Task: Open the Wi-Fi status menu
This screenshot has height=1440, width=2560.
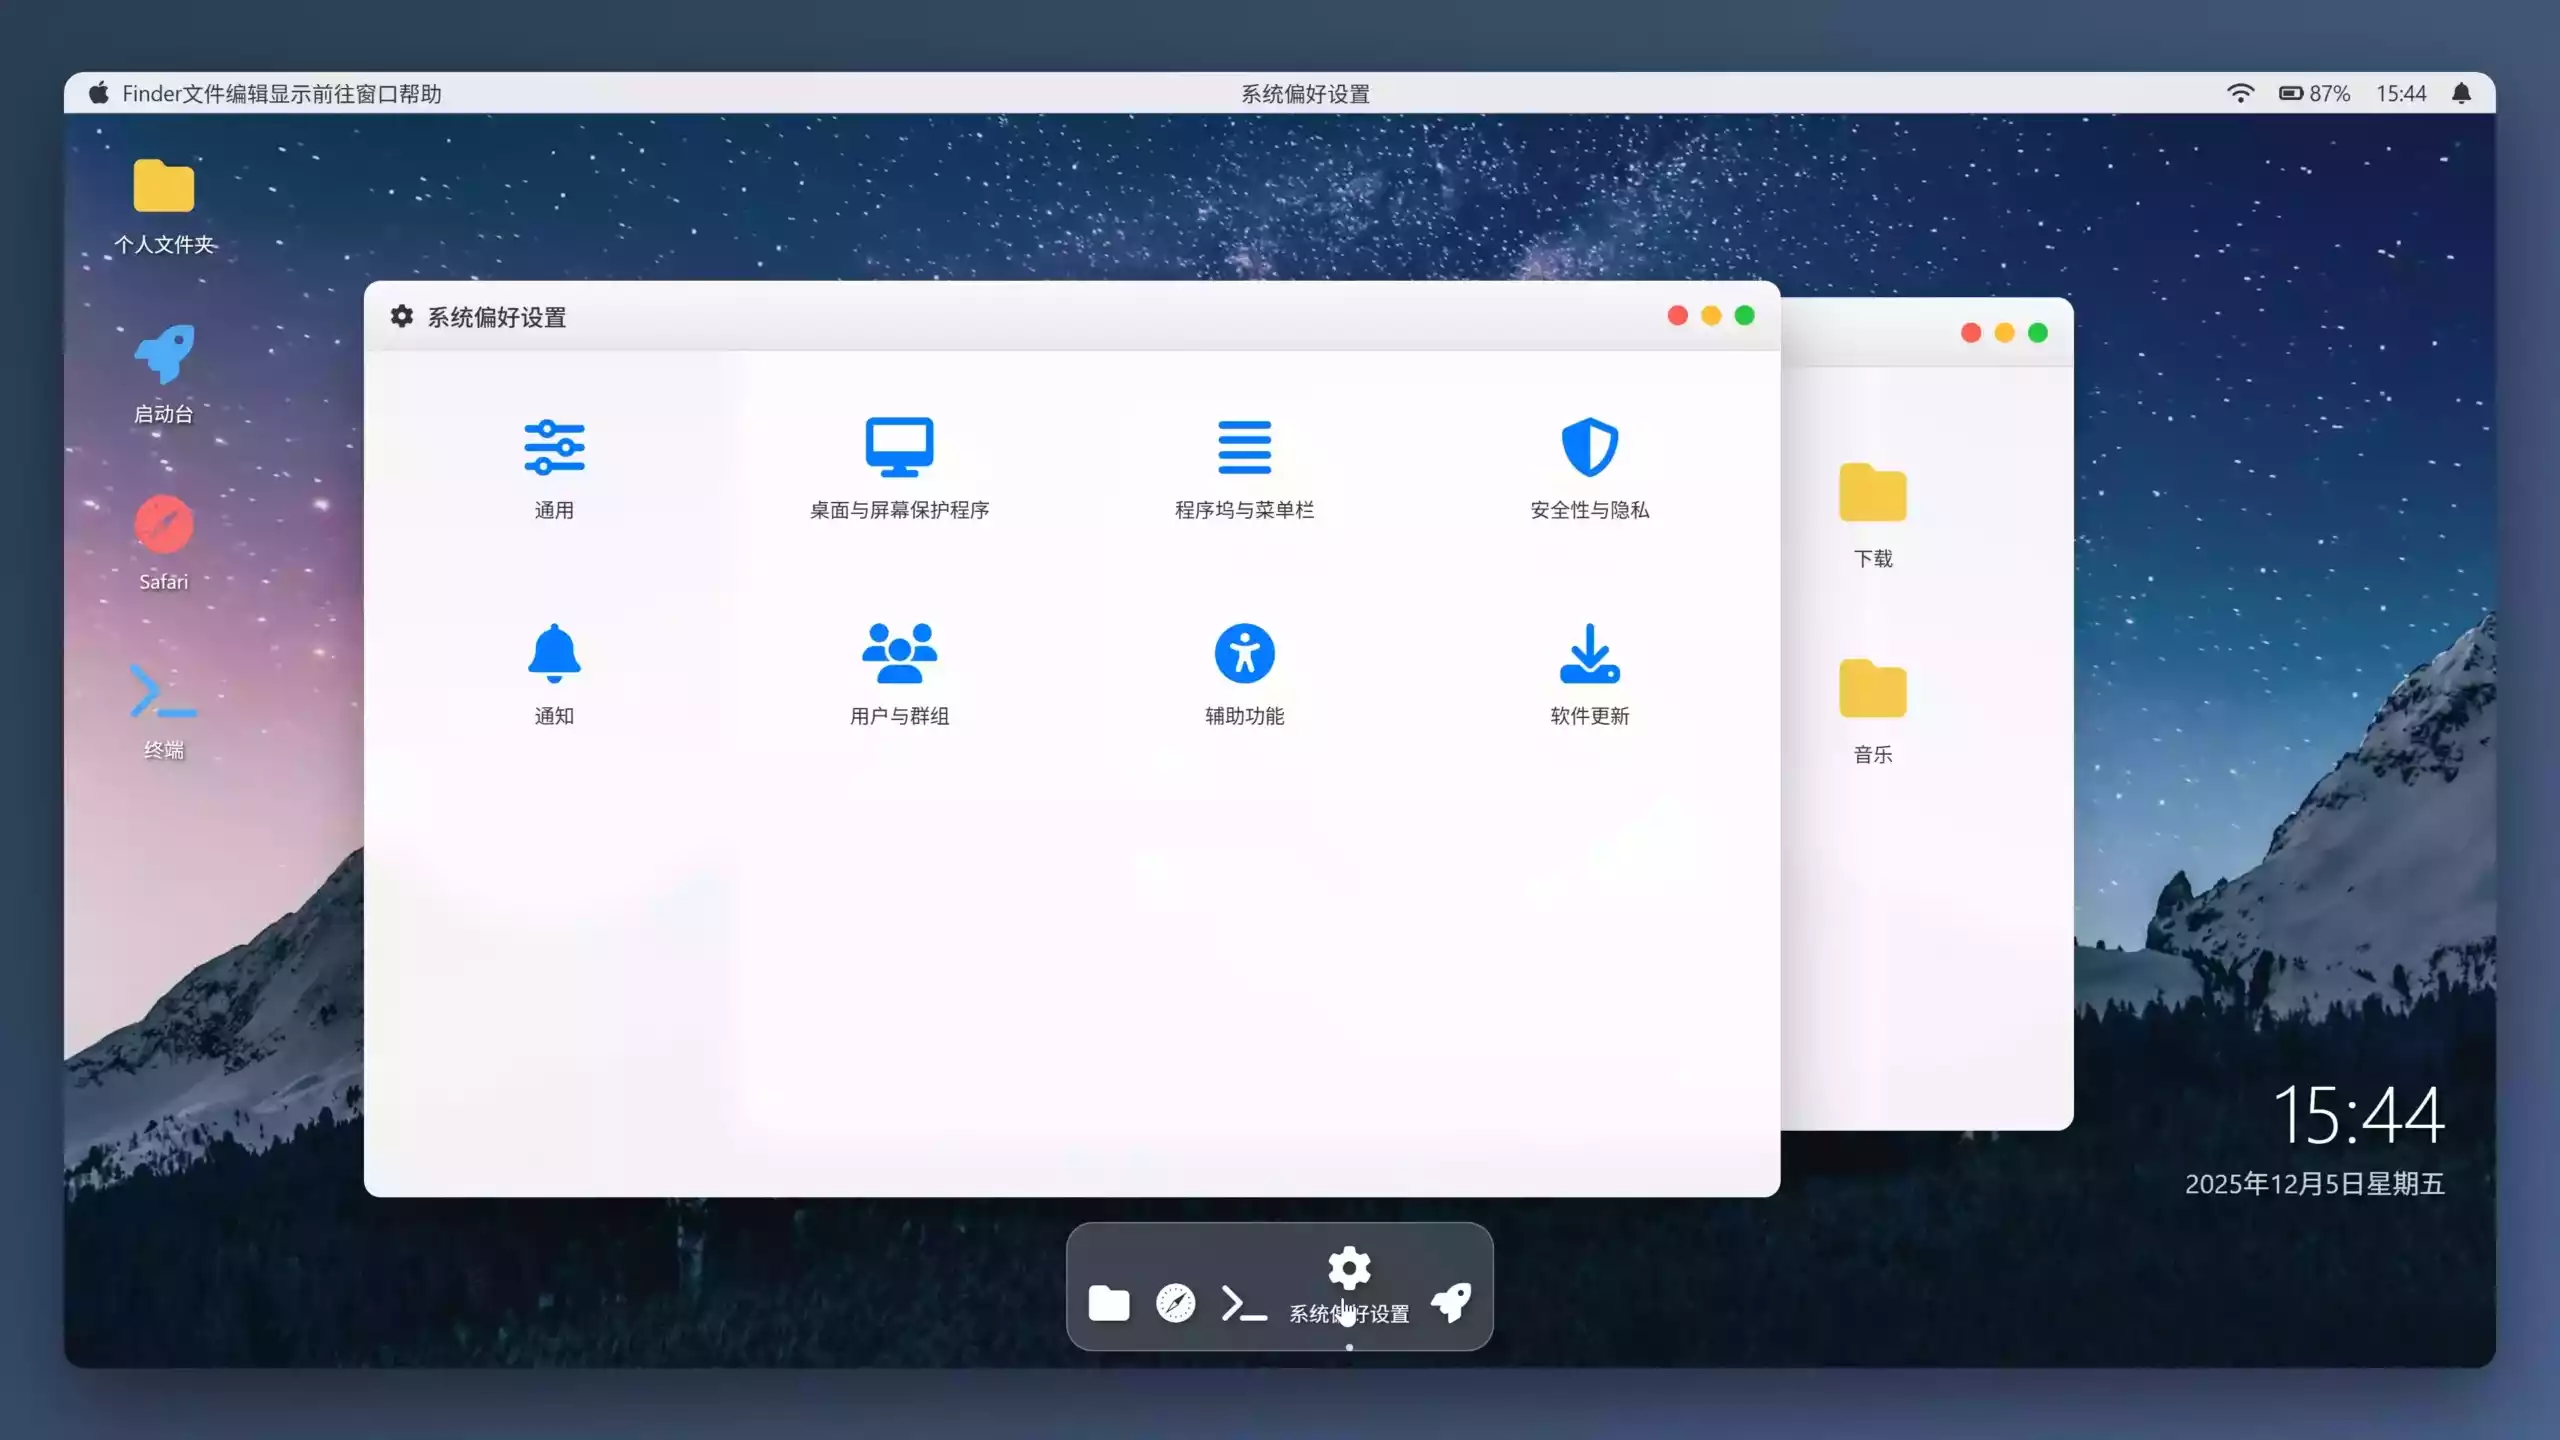Action: point(2240,93)
